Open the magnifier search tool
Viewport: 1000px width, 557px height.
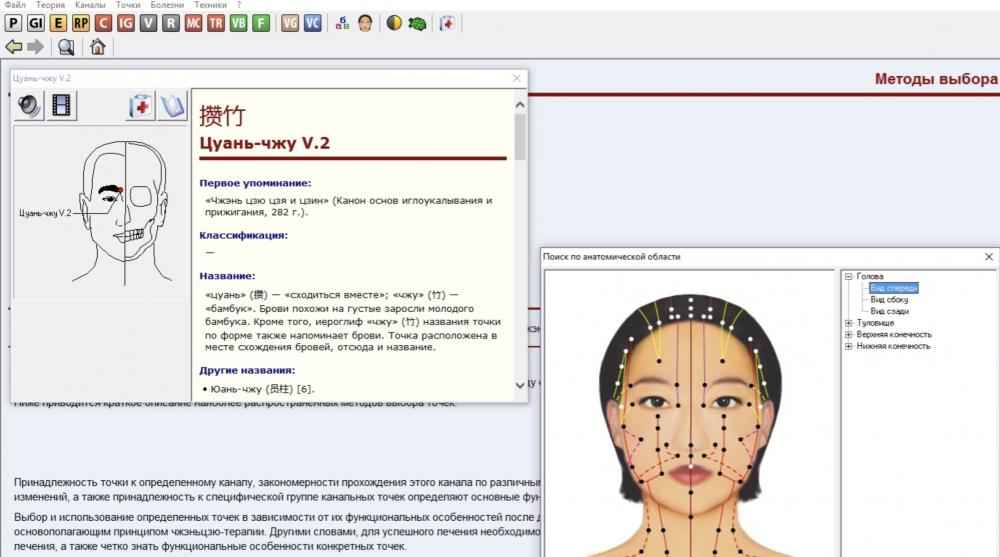pos(66,47)
